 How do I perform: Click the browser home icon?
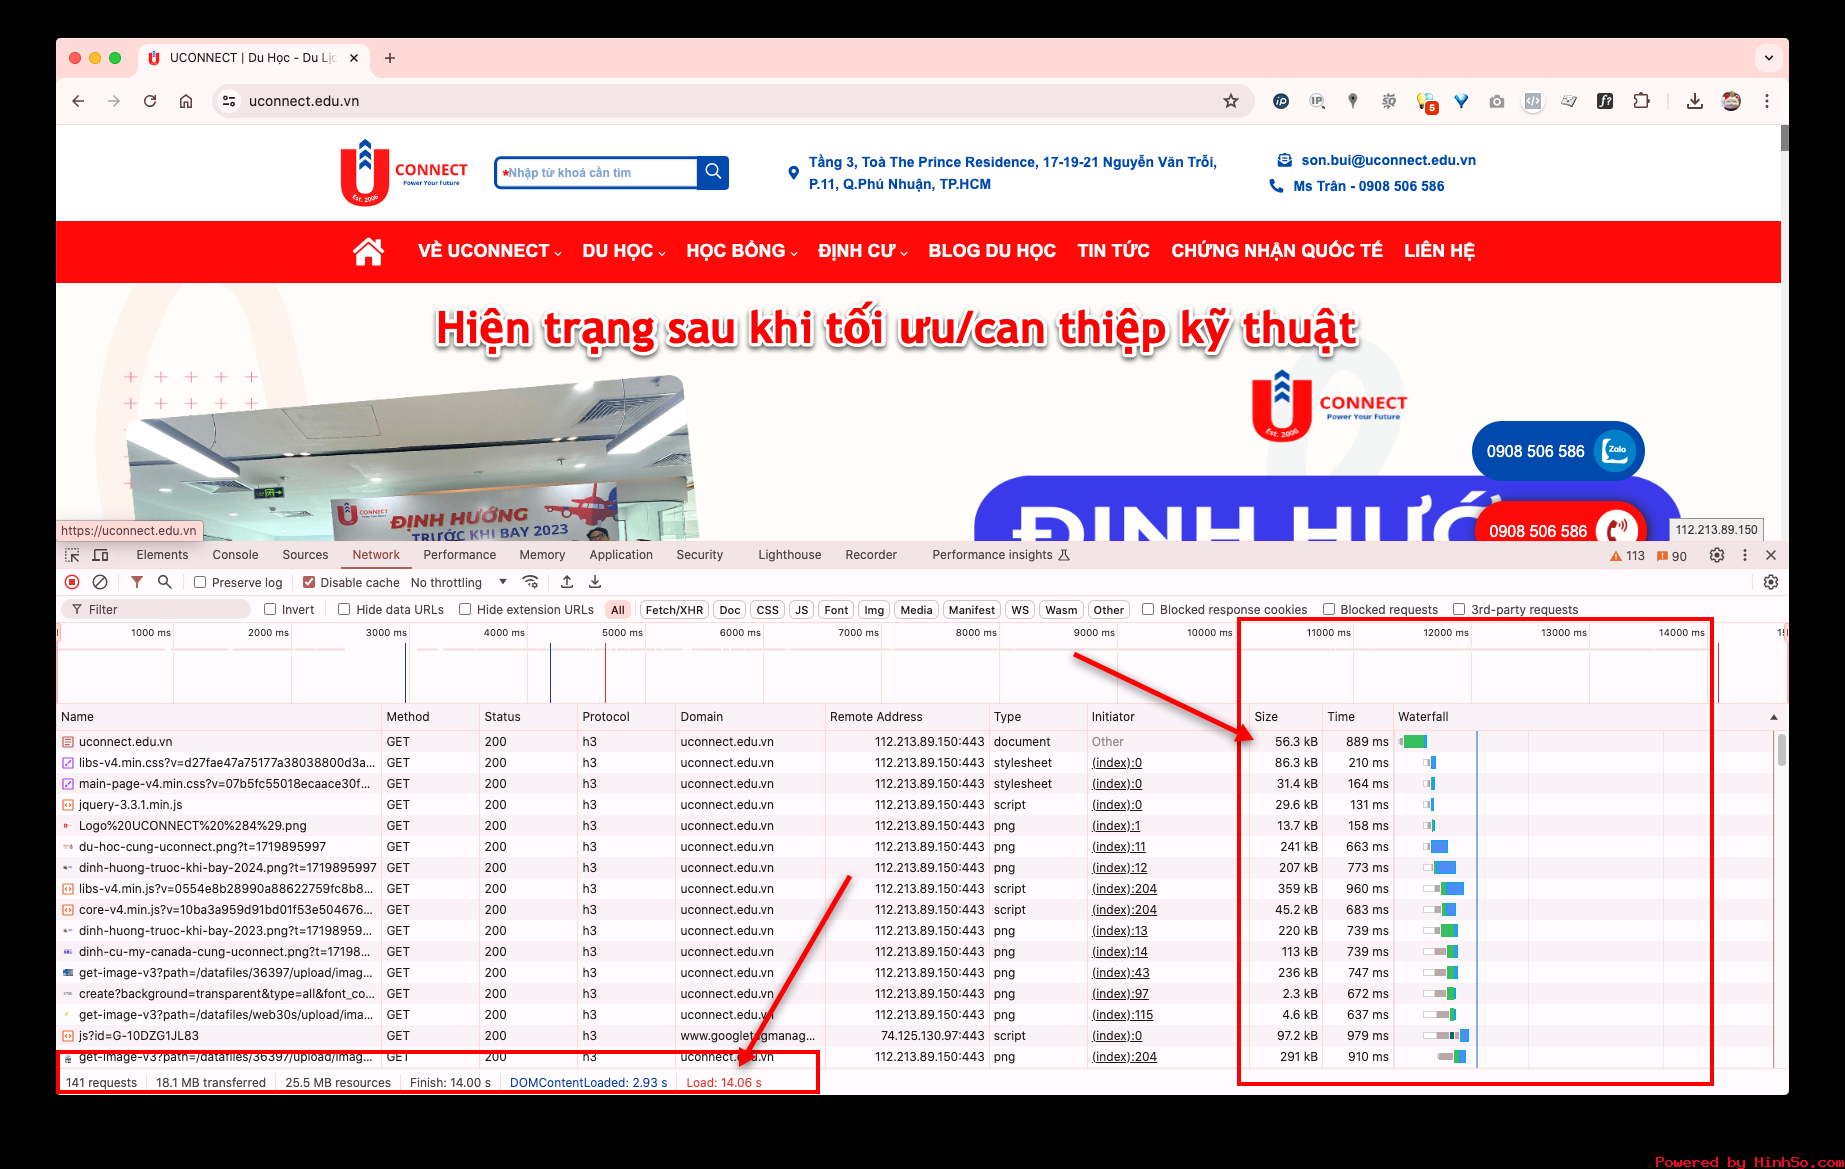pos(186,101)
